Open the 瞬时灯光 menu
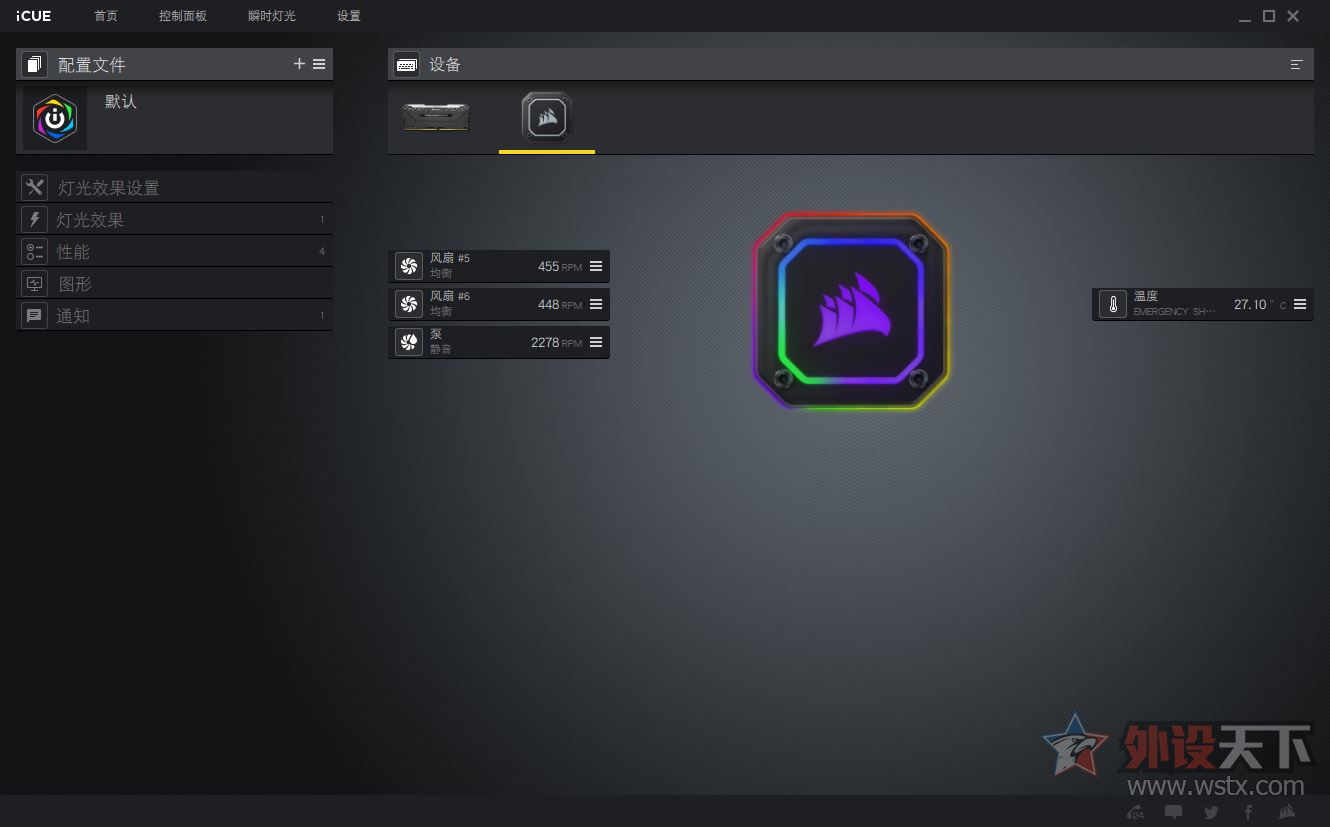The width and height of the screenshot is (1330, 827). [x=272, y=16]
